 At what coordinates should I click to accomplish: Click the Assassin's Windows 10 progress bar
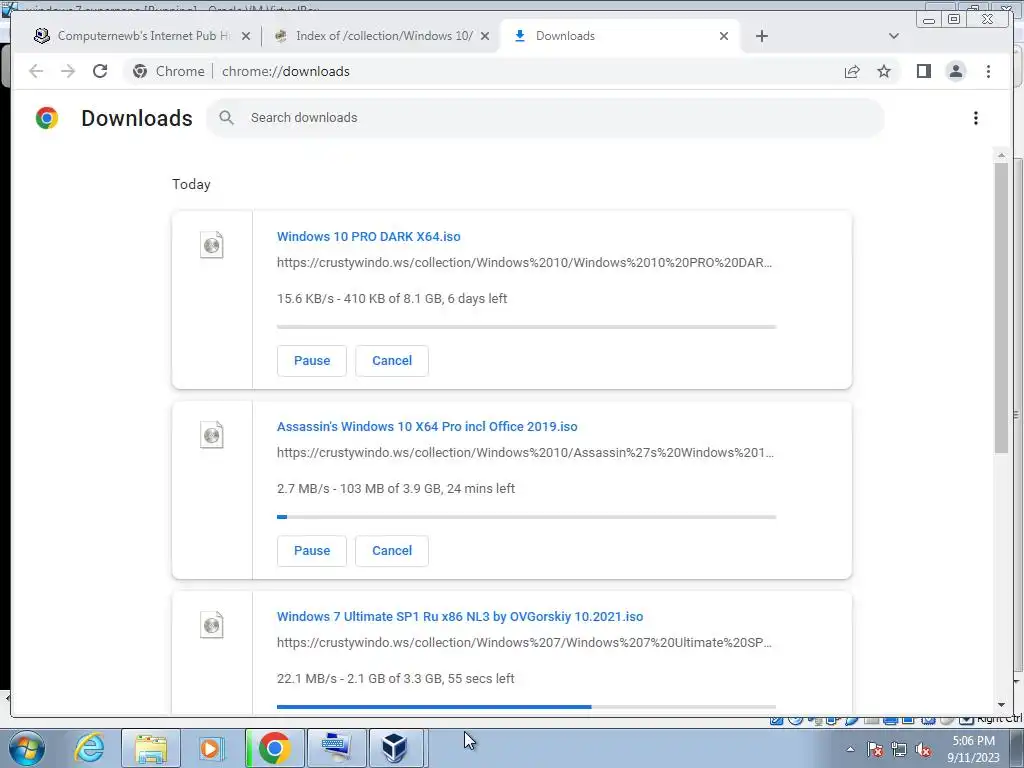pyautogui.click(x=526, y=517)
